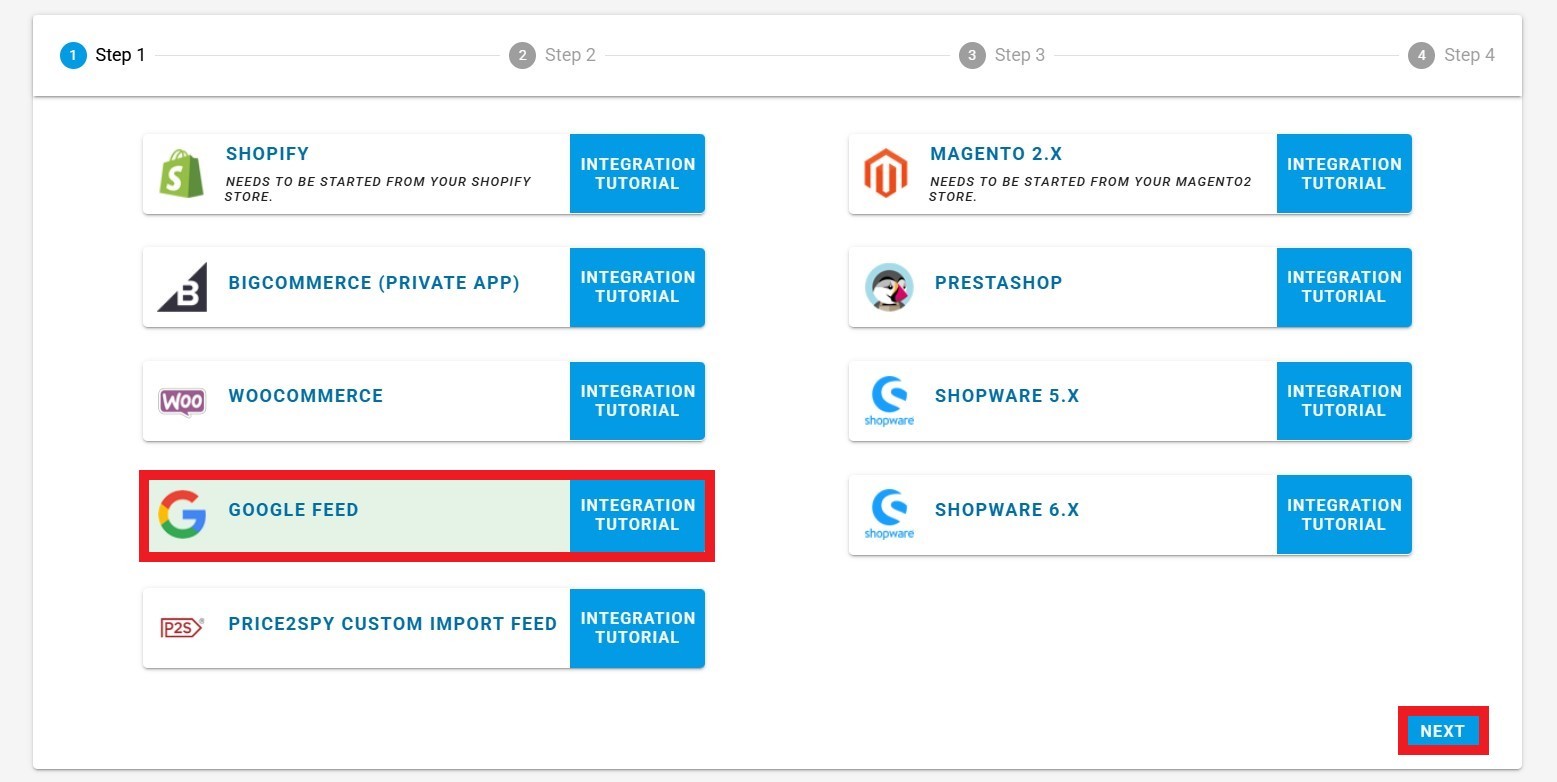
Task: Open Shopware 6.X Integration Tutorial
Action: [x=1344, y=514]
